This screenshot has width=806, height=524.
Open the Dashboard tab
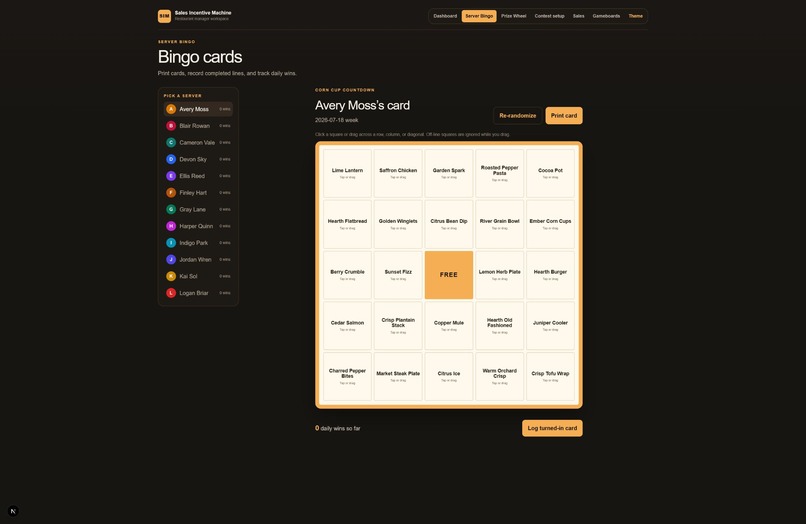point(445,16)
